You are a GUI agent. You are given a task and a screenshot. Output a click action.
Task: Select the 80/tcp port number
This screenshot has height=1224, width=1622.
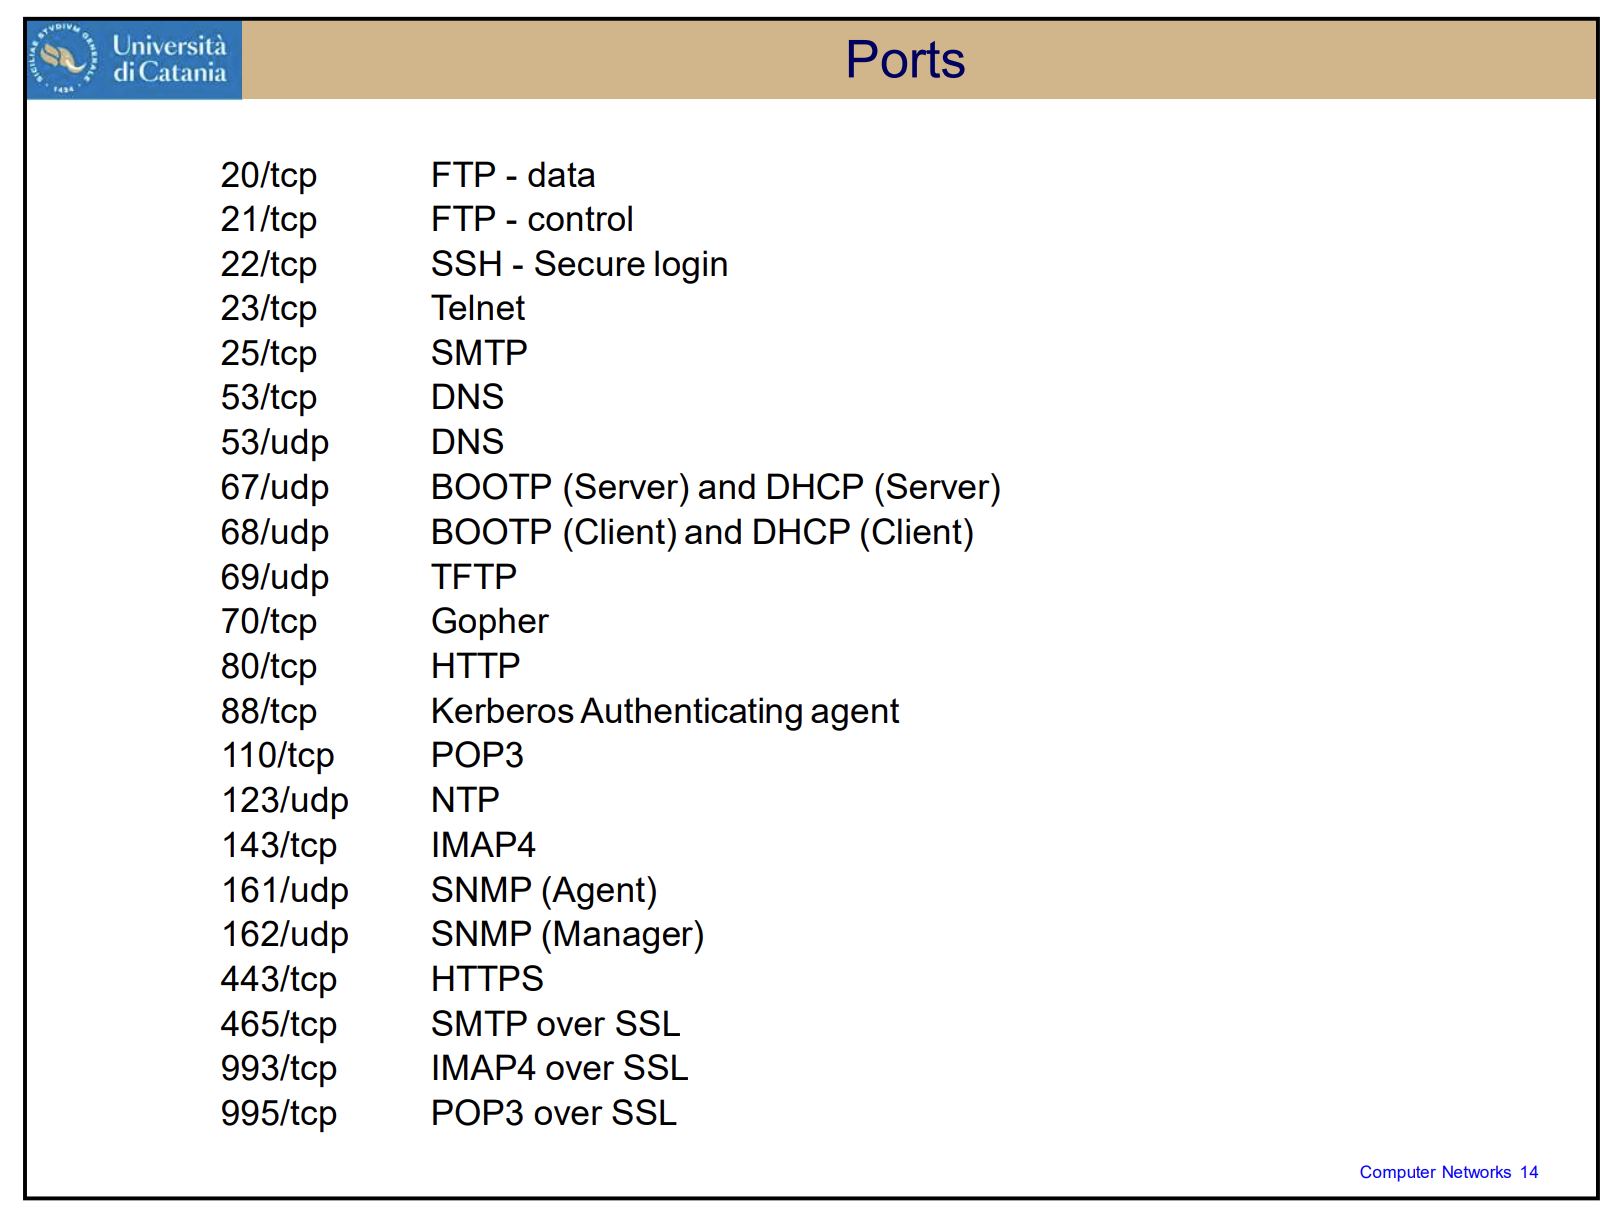coord(268,666)
